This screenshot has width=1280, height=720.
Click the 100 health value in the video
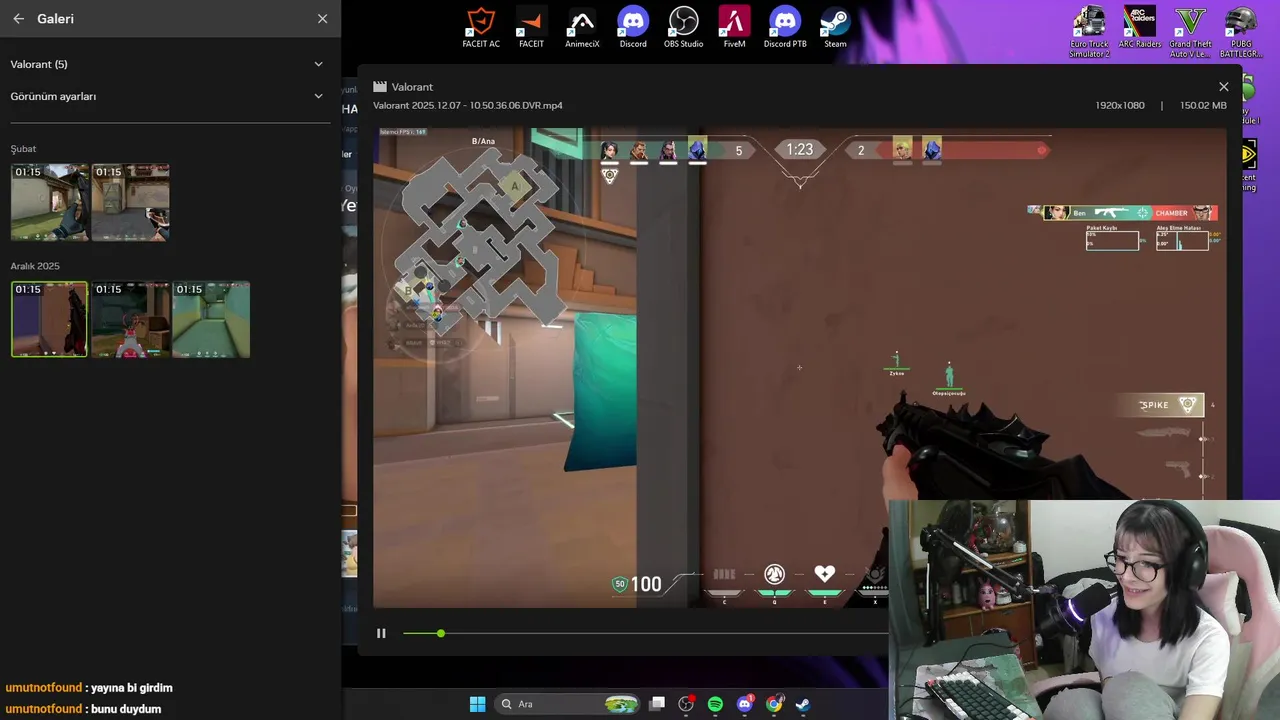pos(646,584)
